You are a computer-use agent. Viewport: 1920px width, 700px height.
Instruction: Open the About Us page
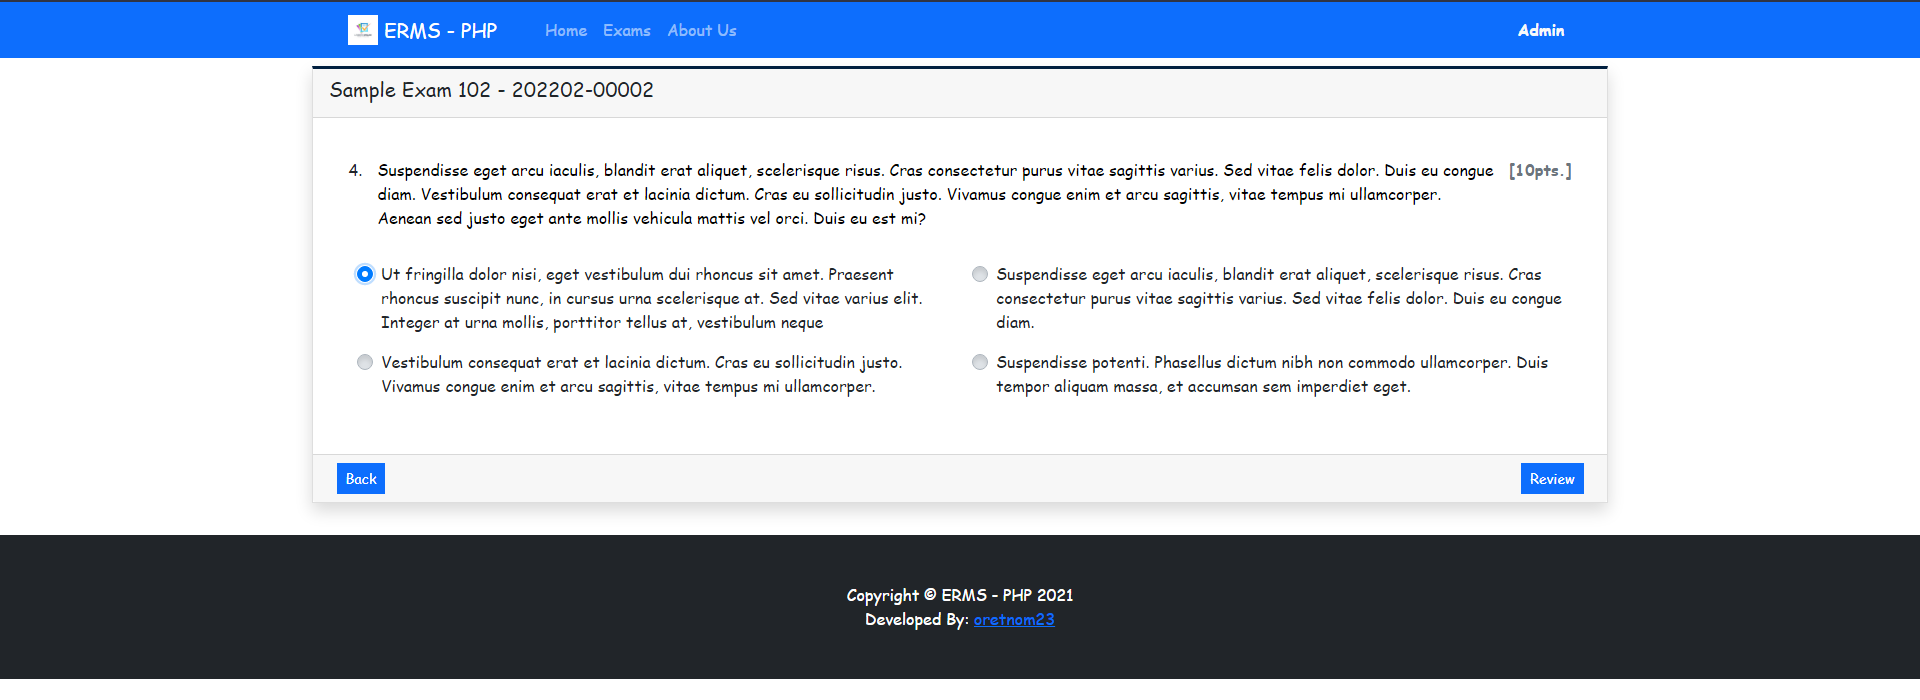pyautogui.click(x=702, y=31)
